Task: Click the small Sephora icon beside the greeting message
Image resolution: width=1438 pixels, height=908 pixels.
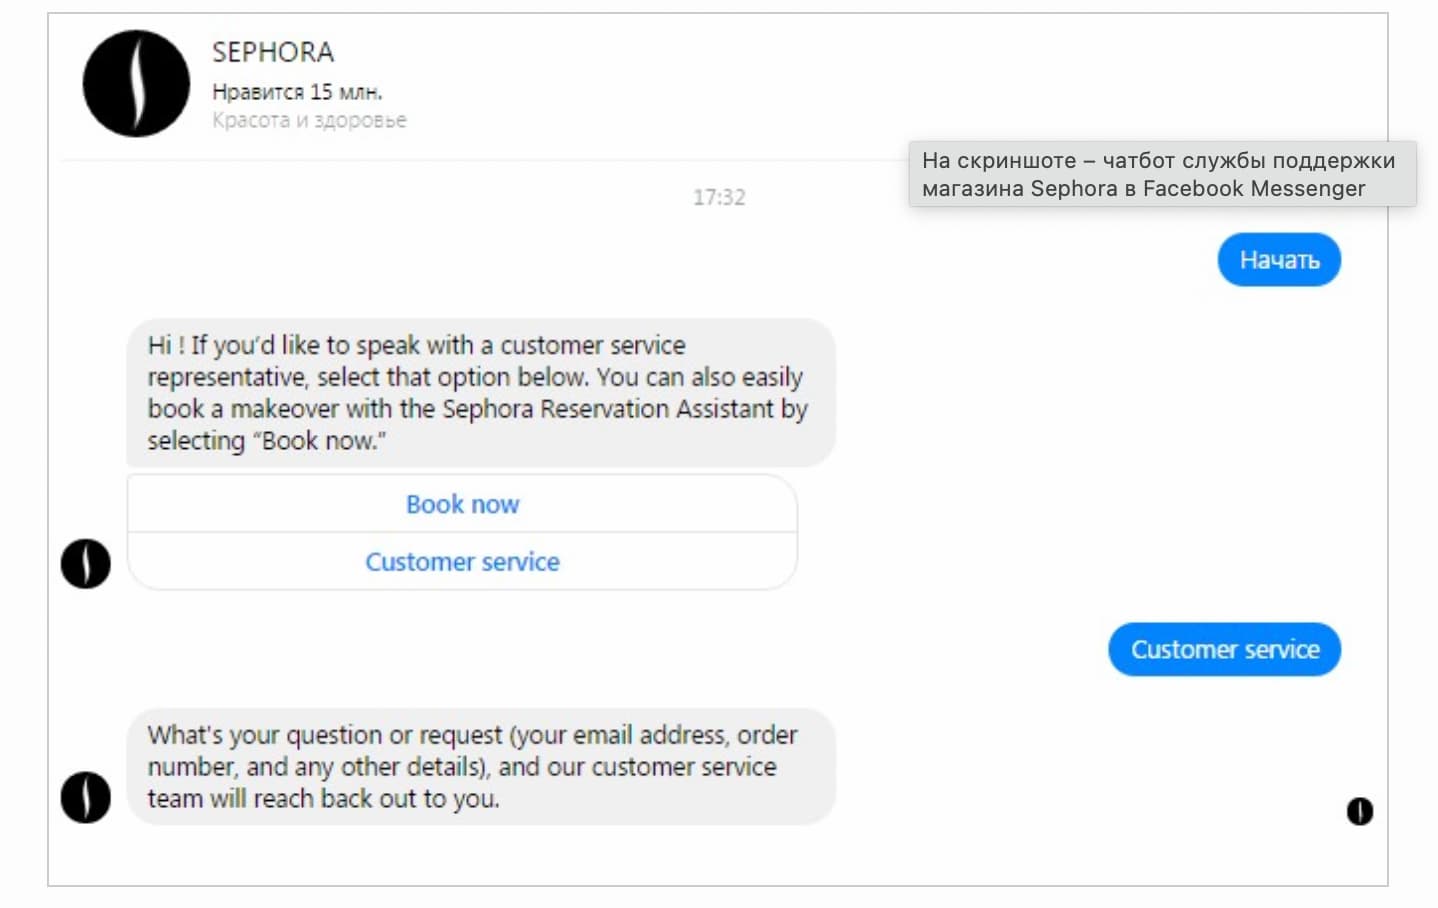Action: [85, 564]
